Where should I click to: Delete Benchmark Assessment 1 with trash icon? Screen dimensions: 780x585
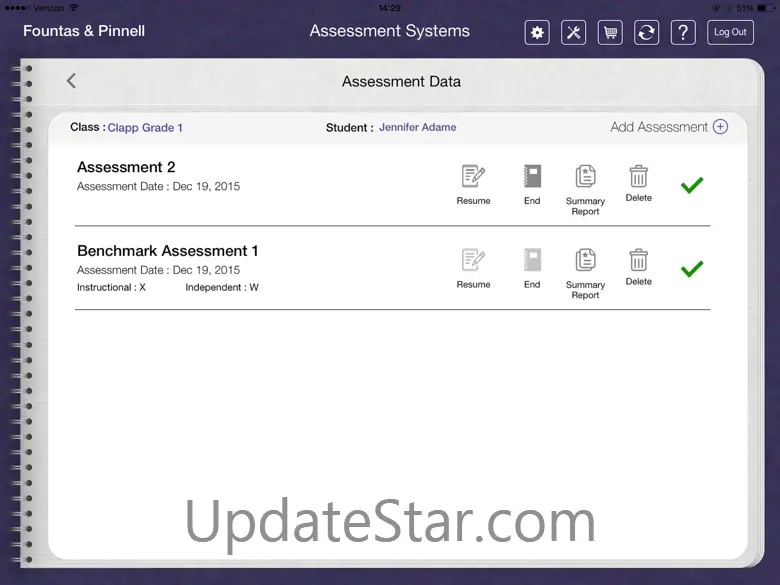click(638, 267)
